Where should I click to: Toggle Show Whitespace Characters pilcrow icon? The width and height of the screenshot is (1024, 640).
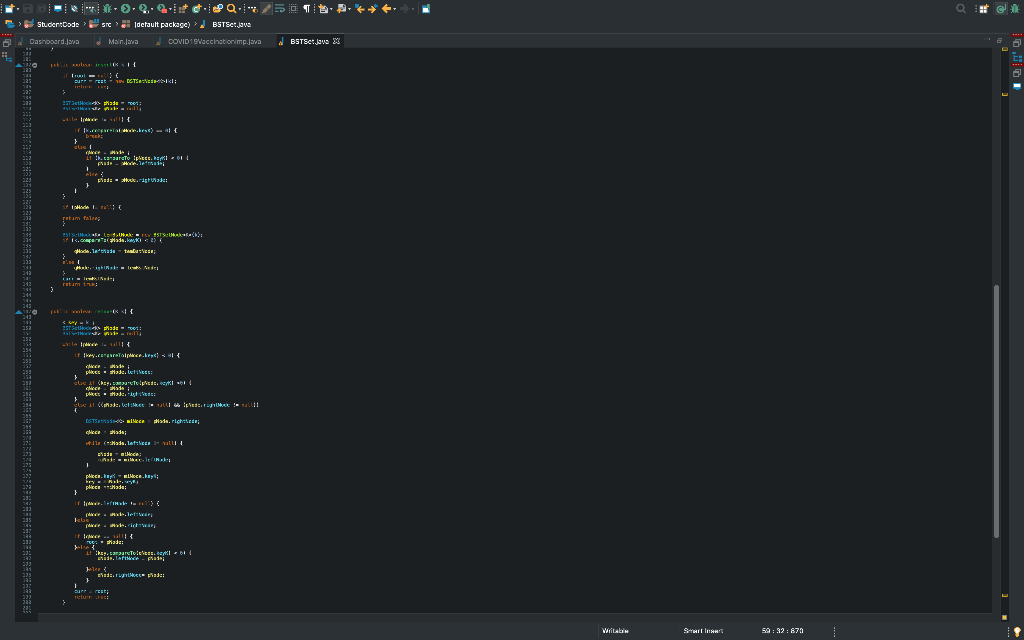306,8
